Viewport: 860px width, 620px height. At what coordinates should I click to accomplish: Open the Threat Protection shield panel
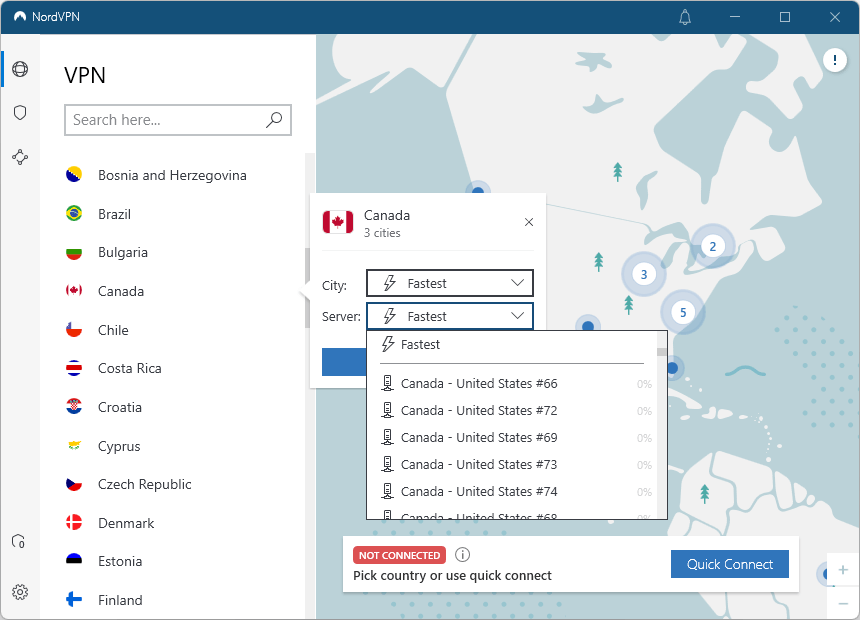pyautogui.click(x=20, y=112)
